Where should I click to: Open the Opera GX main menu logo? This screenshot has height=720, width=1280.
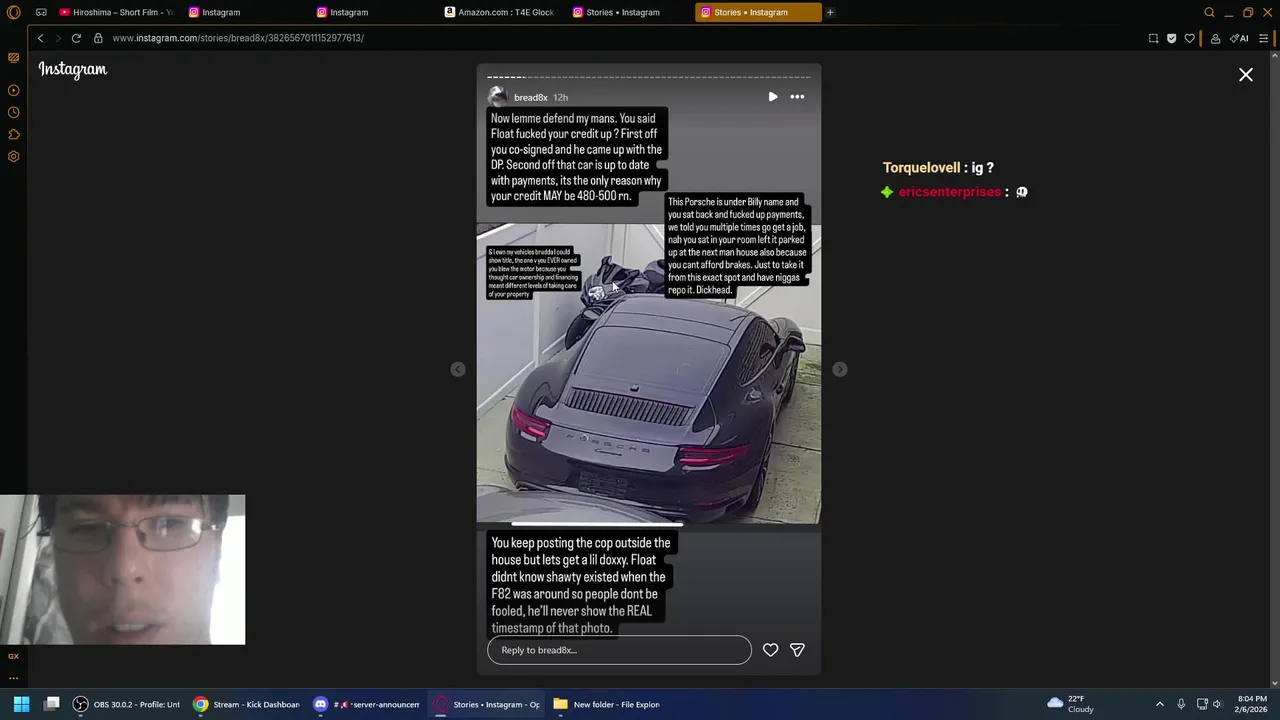13,12
